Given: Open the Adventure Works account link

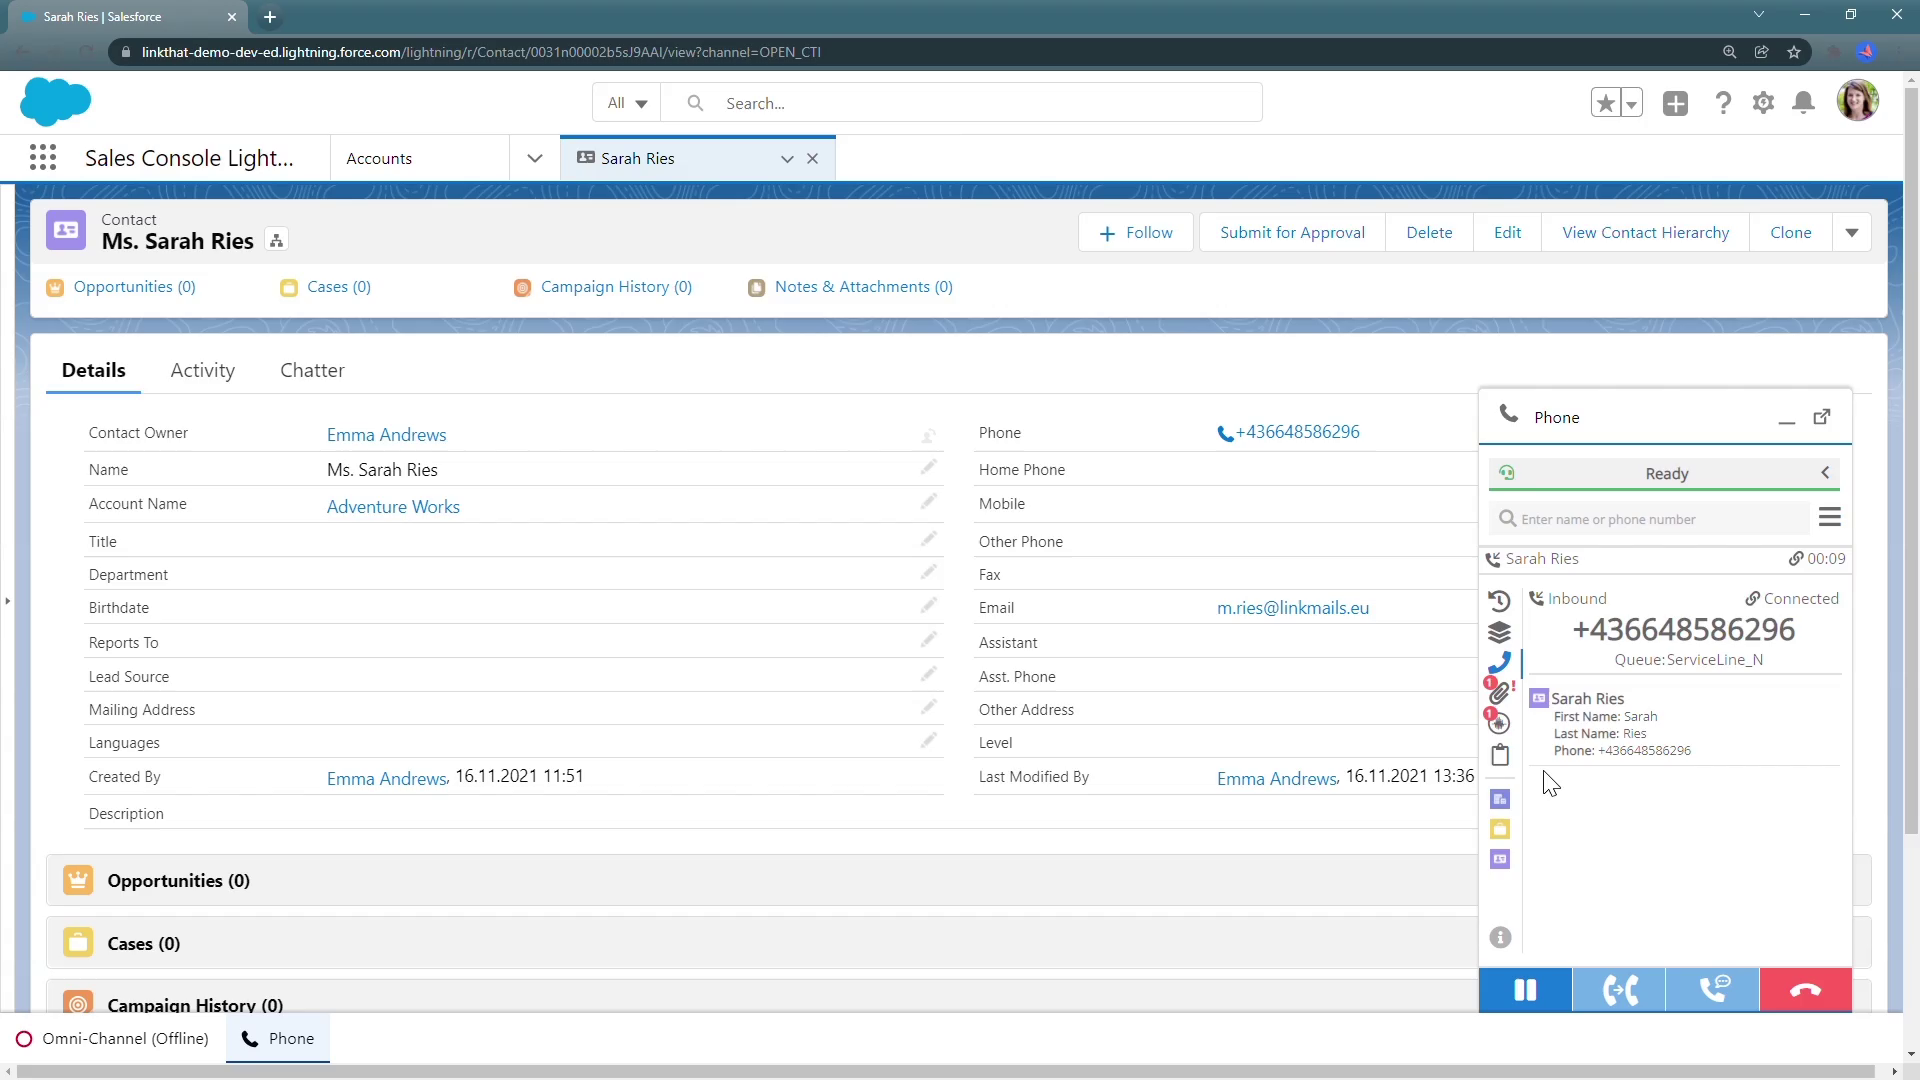Looking at the screenshot, I should (393, 506).
